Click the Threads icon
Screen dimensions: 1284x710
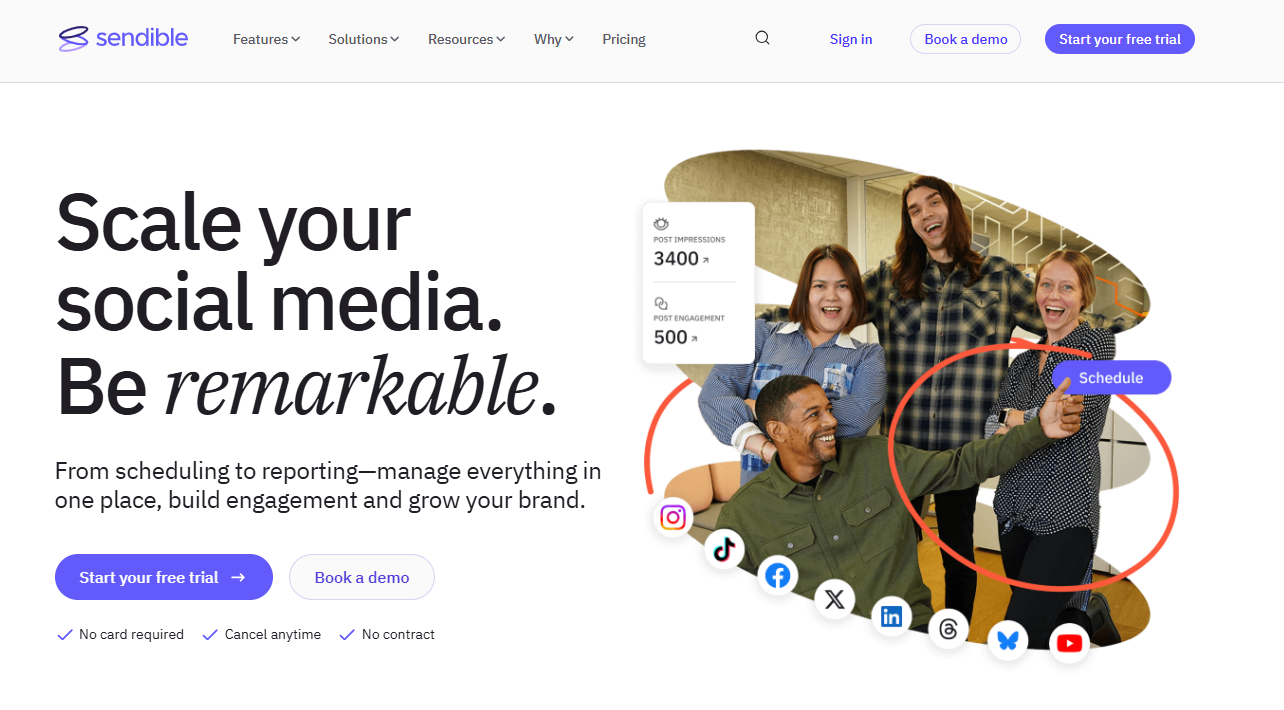[949, 629]
